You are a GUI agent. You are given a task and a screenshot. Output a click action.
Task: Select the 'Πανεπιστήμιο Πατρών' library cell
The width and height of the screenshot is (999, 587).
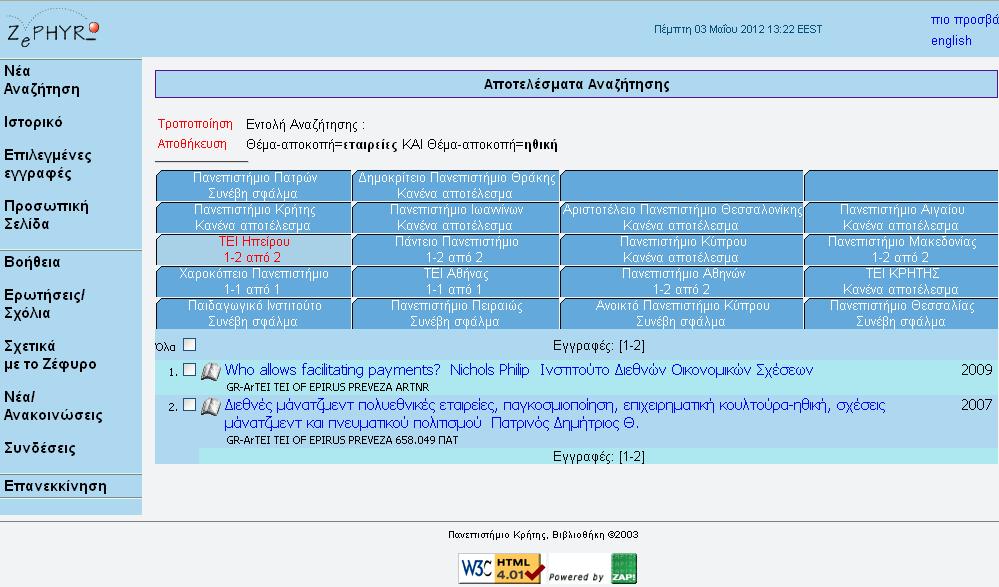[254, 185]
